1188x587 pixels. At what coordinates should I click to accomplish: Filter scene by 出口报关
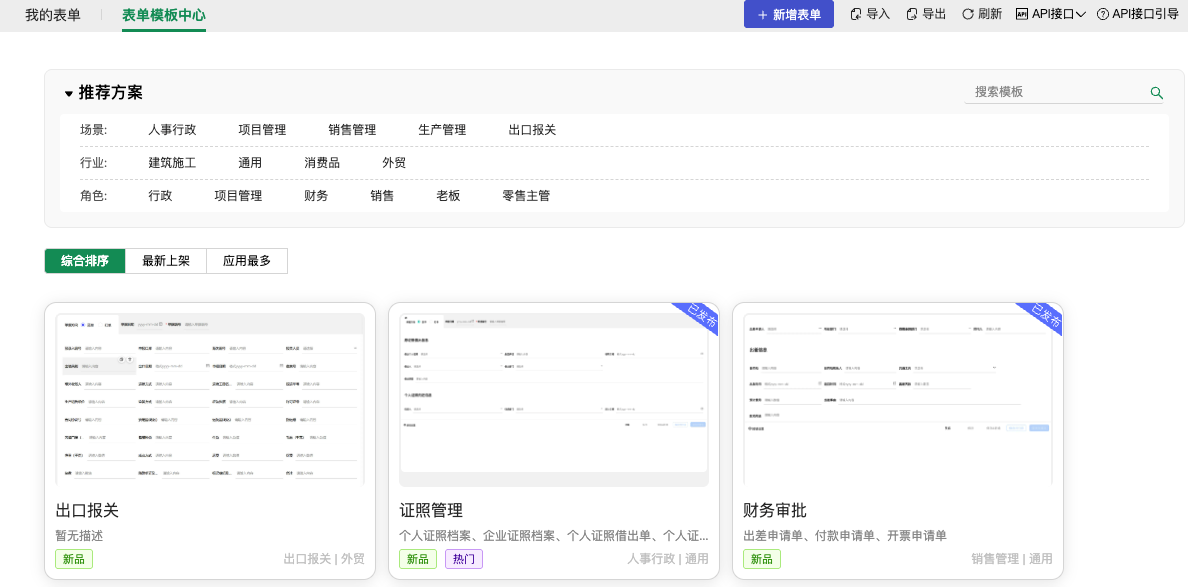click(x=533, y=130)
